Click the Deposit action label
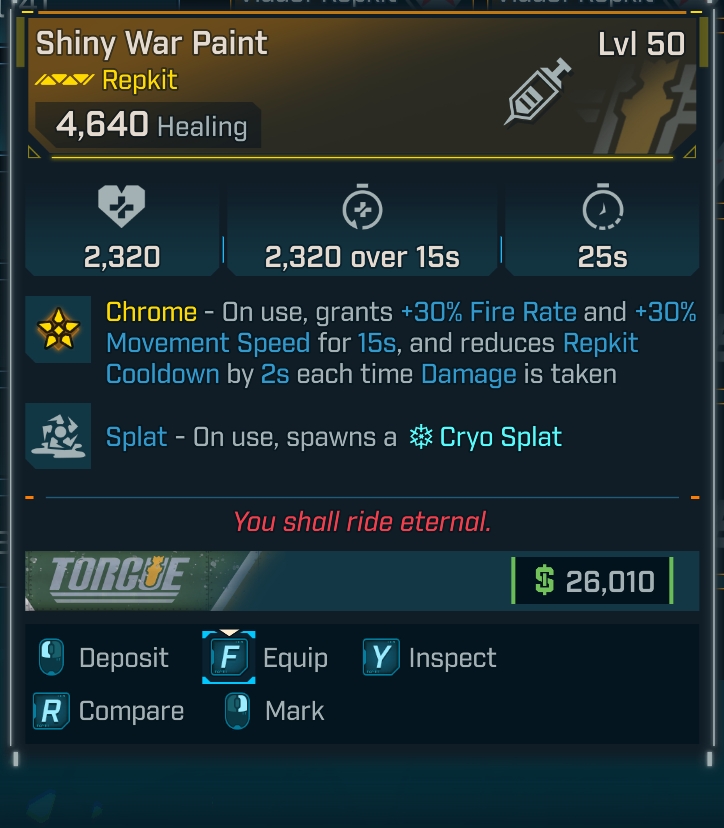 click(124, 658)
